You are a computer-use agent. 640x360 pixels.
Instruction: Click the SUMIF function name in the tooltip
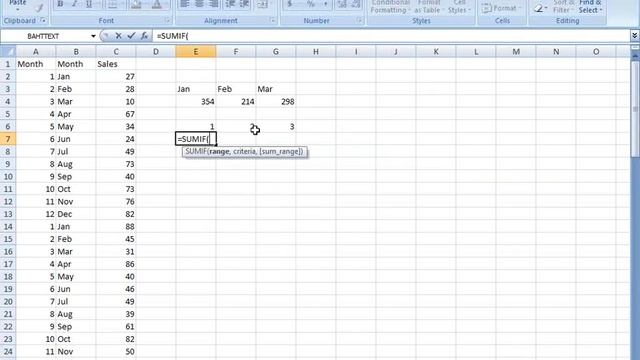click(x=196, y=151)
